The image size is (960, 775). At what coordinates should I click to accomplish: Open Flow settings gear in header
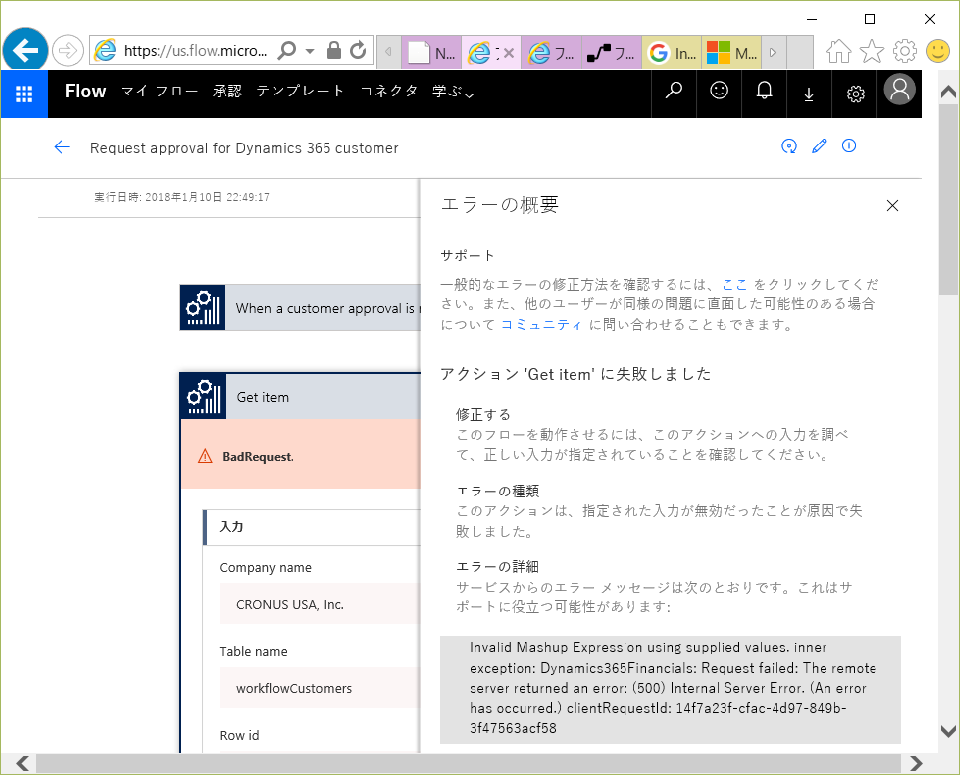point(855,94)
